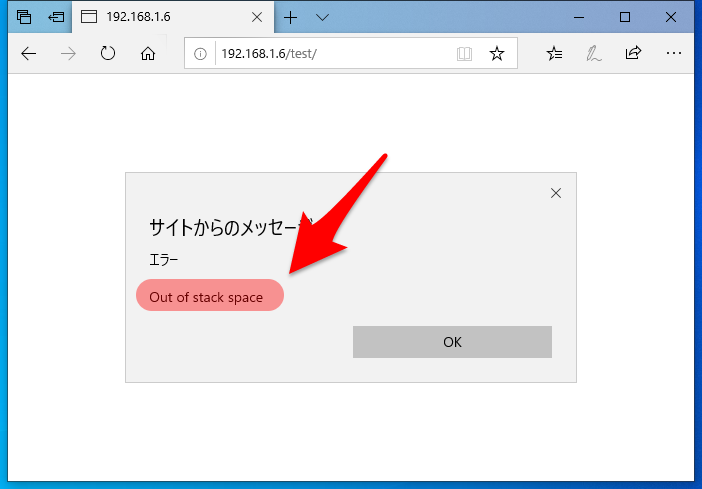Click the forward navigation arrow
Screen dimensions: 702x489
coord(68,54)
